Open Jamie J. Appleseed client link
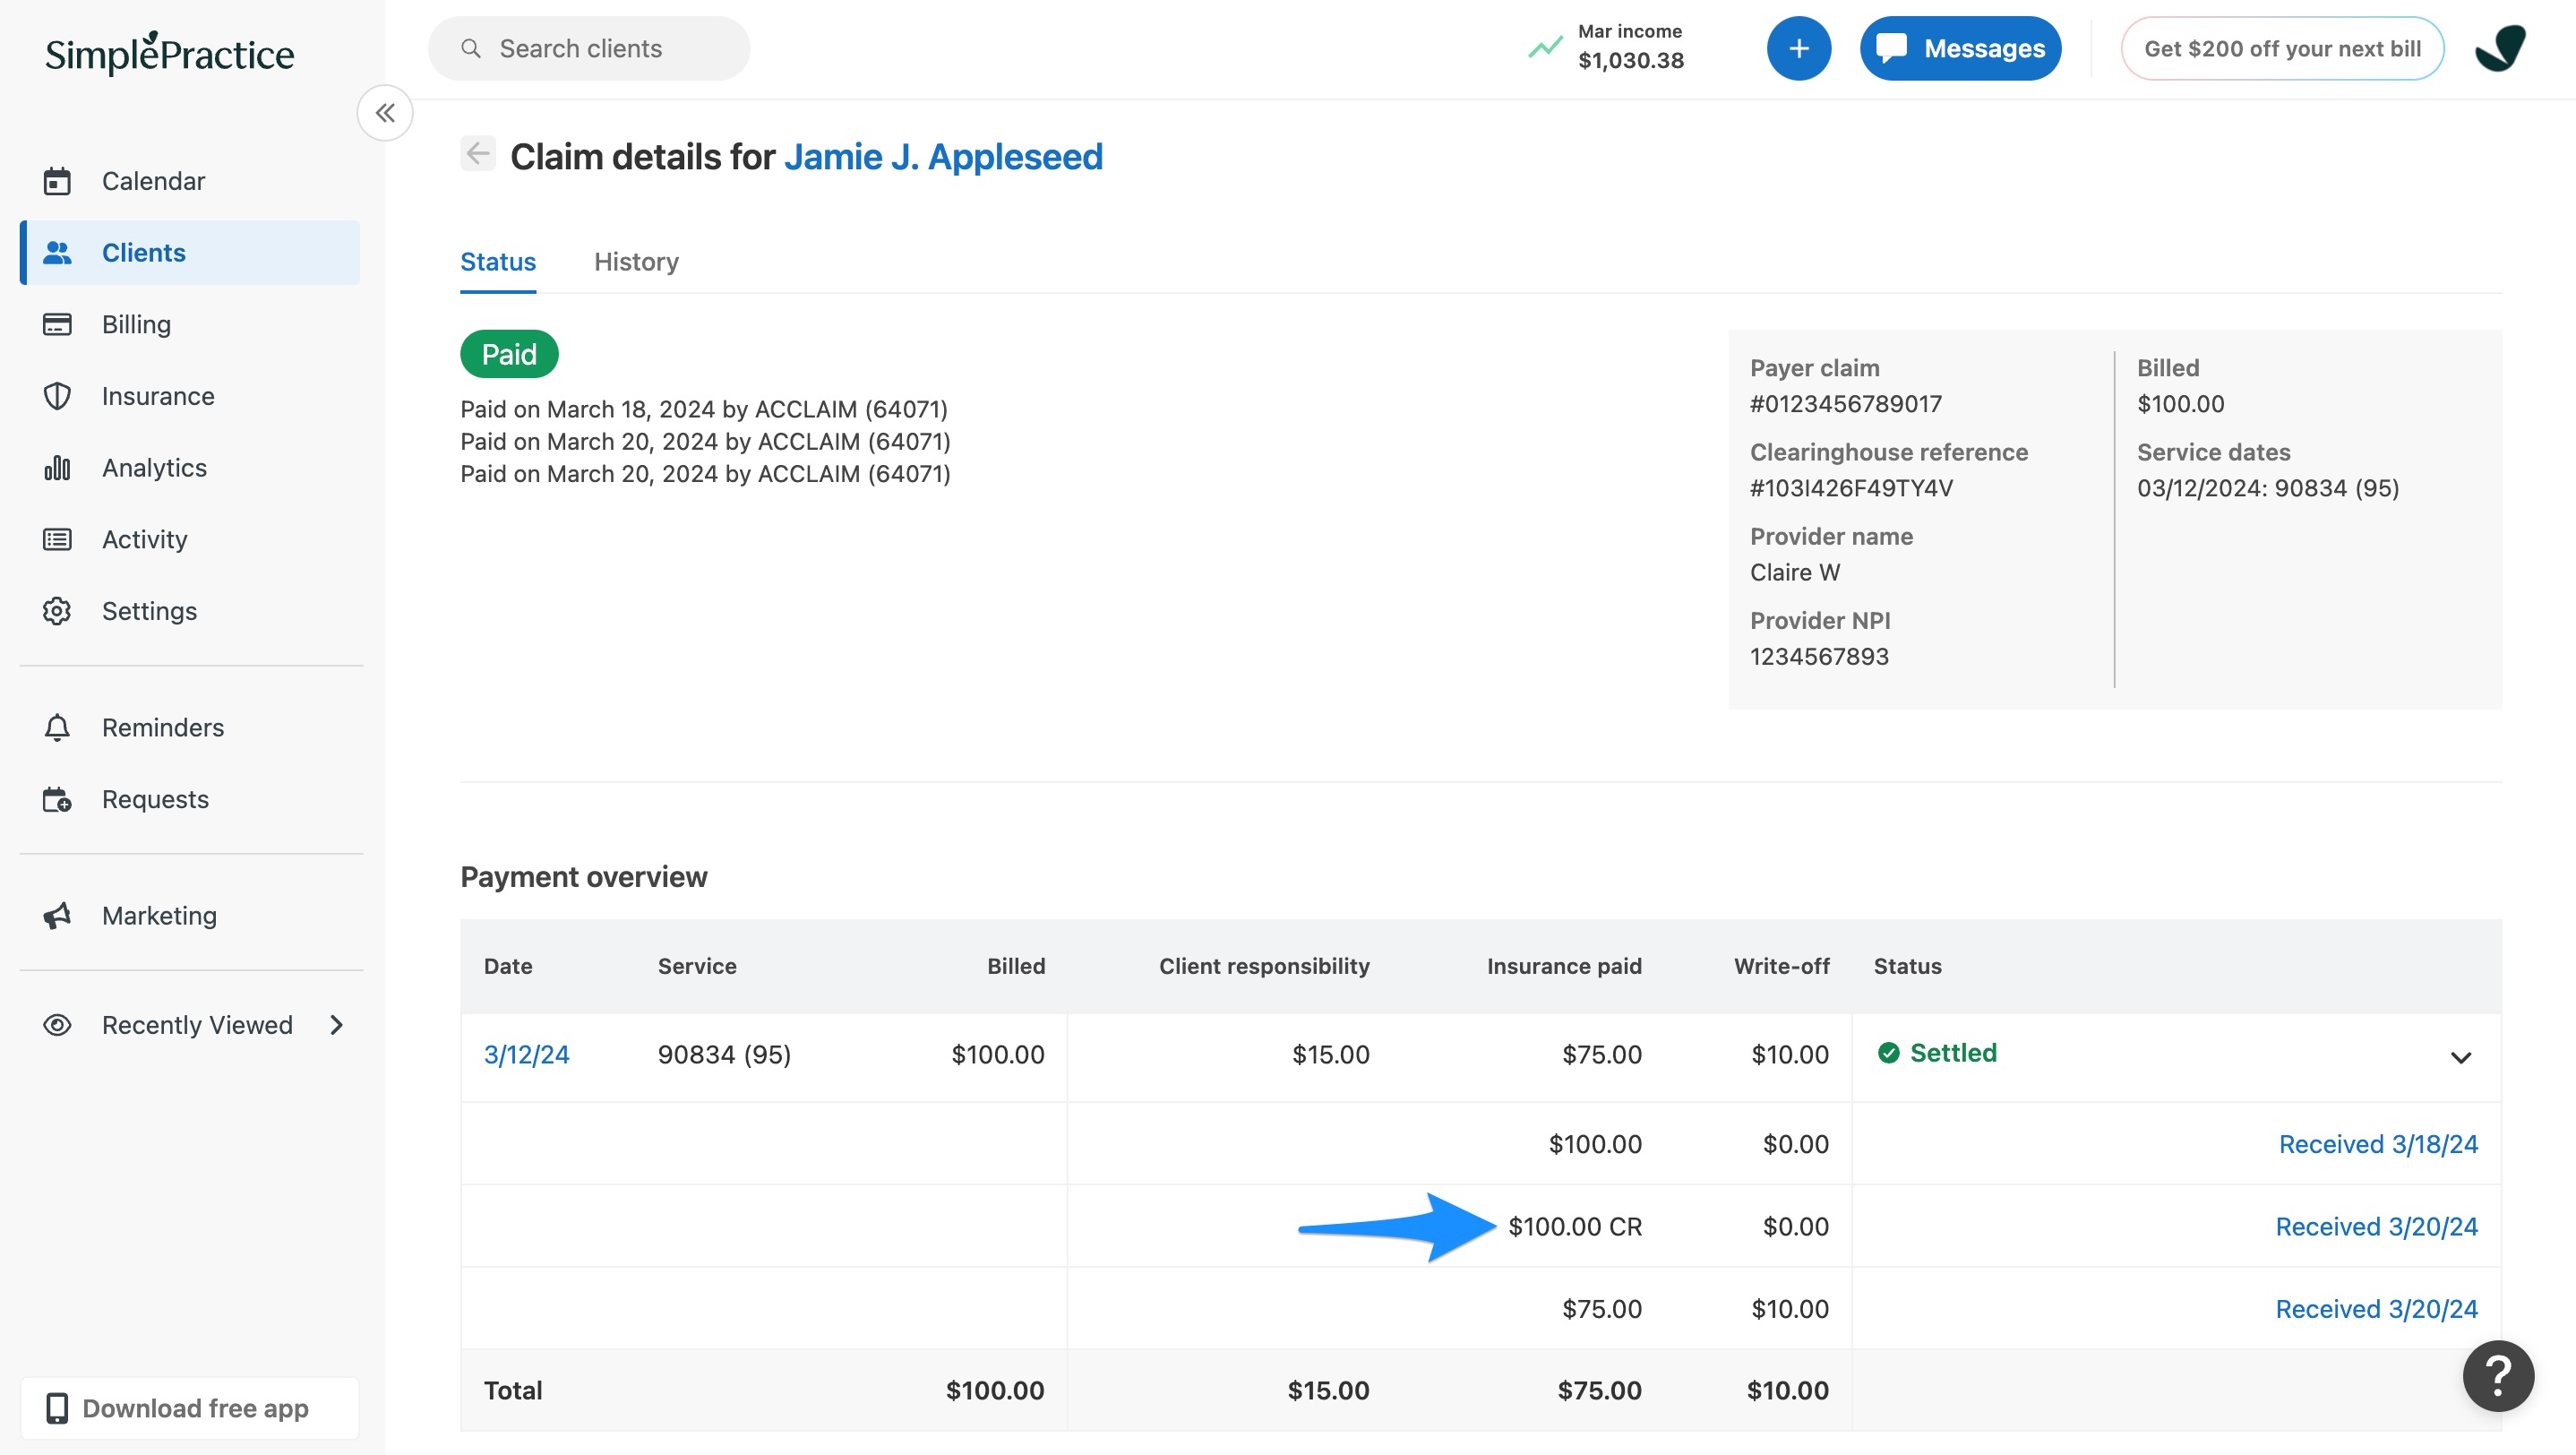 [x=943, y=157]
